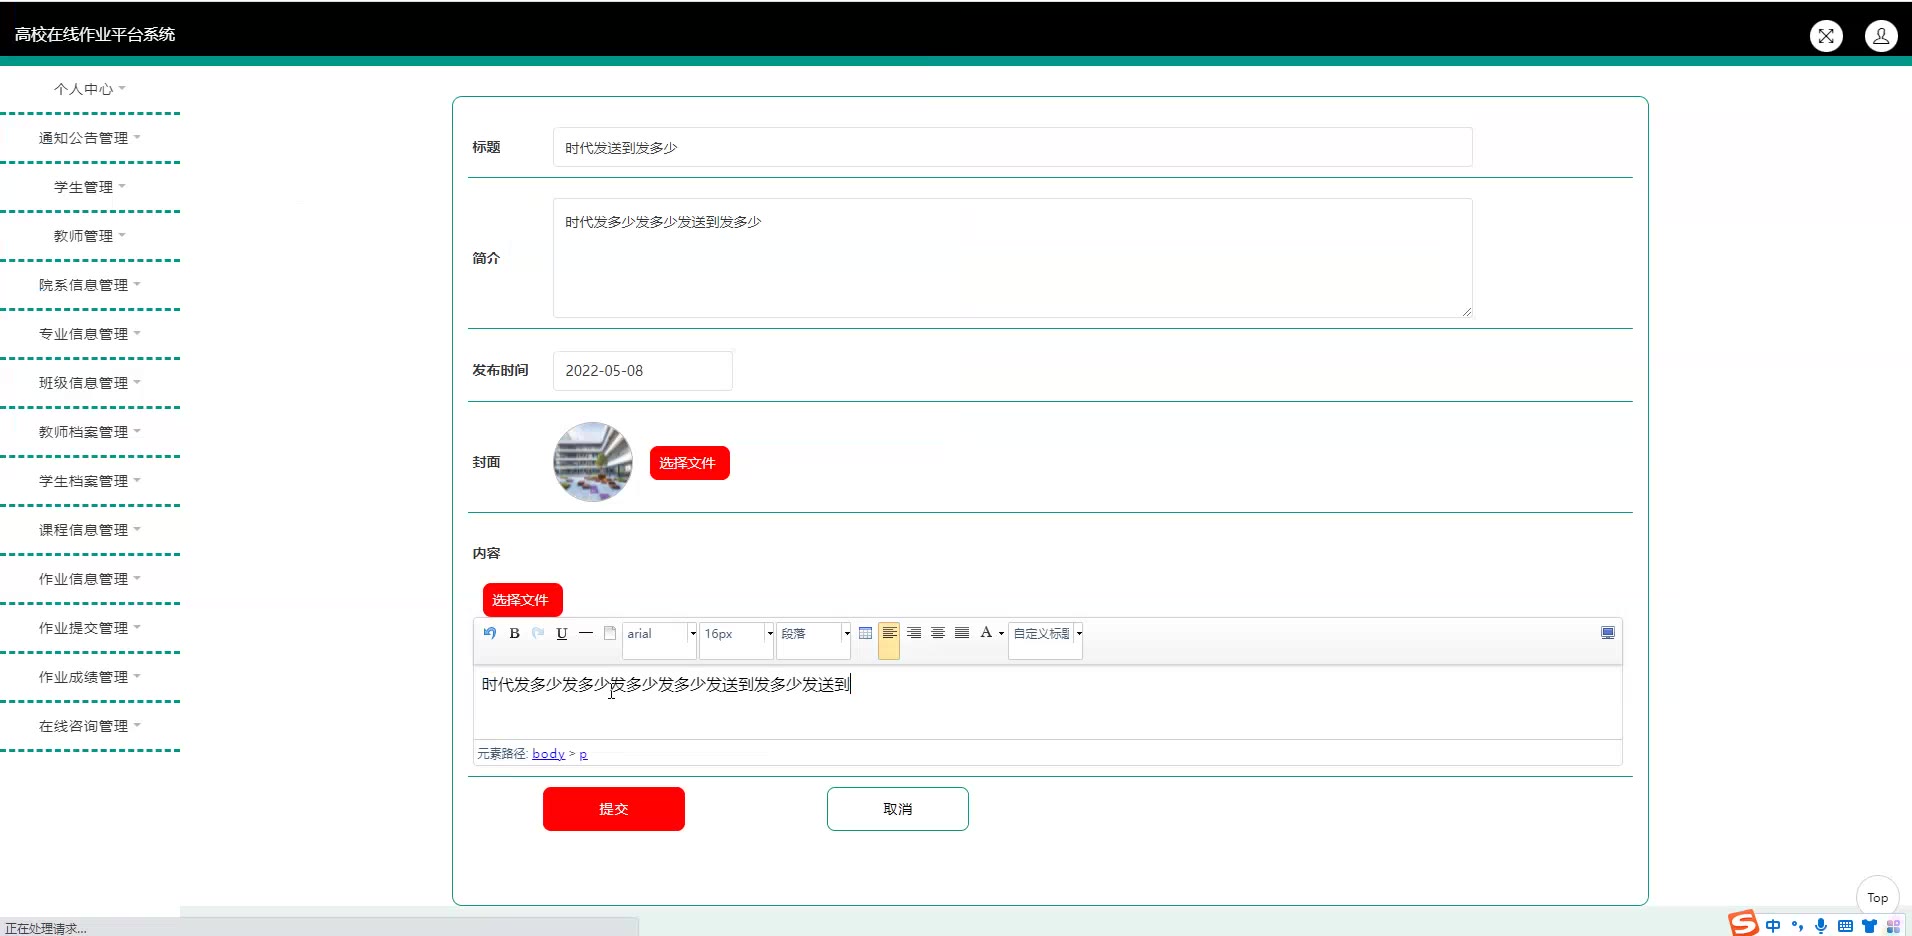Click the blank page icon in the editor toolbar
This screenshot has width=1912, height=936.
(610, 633)
